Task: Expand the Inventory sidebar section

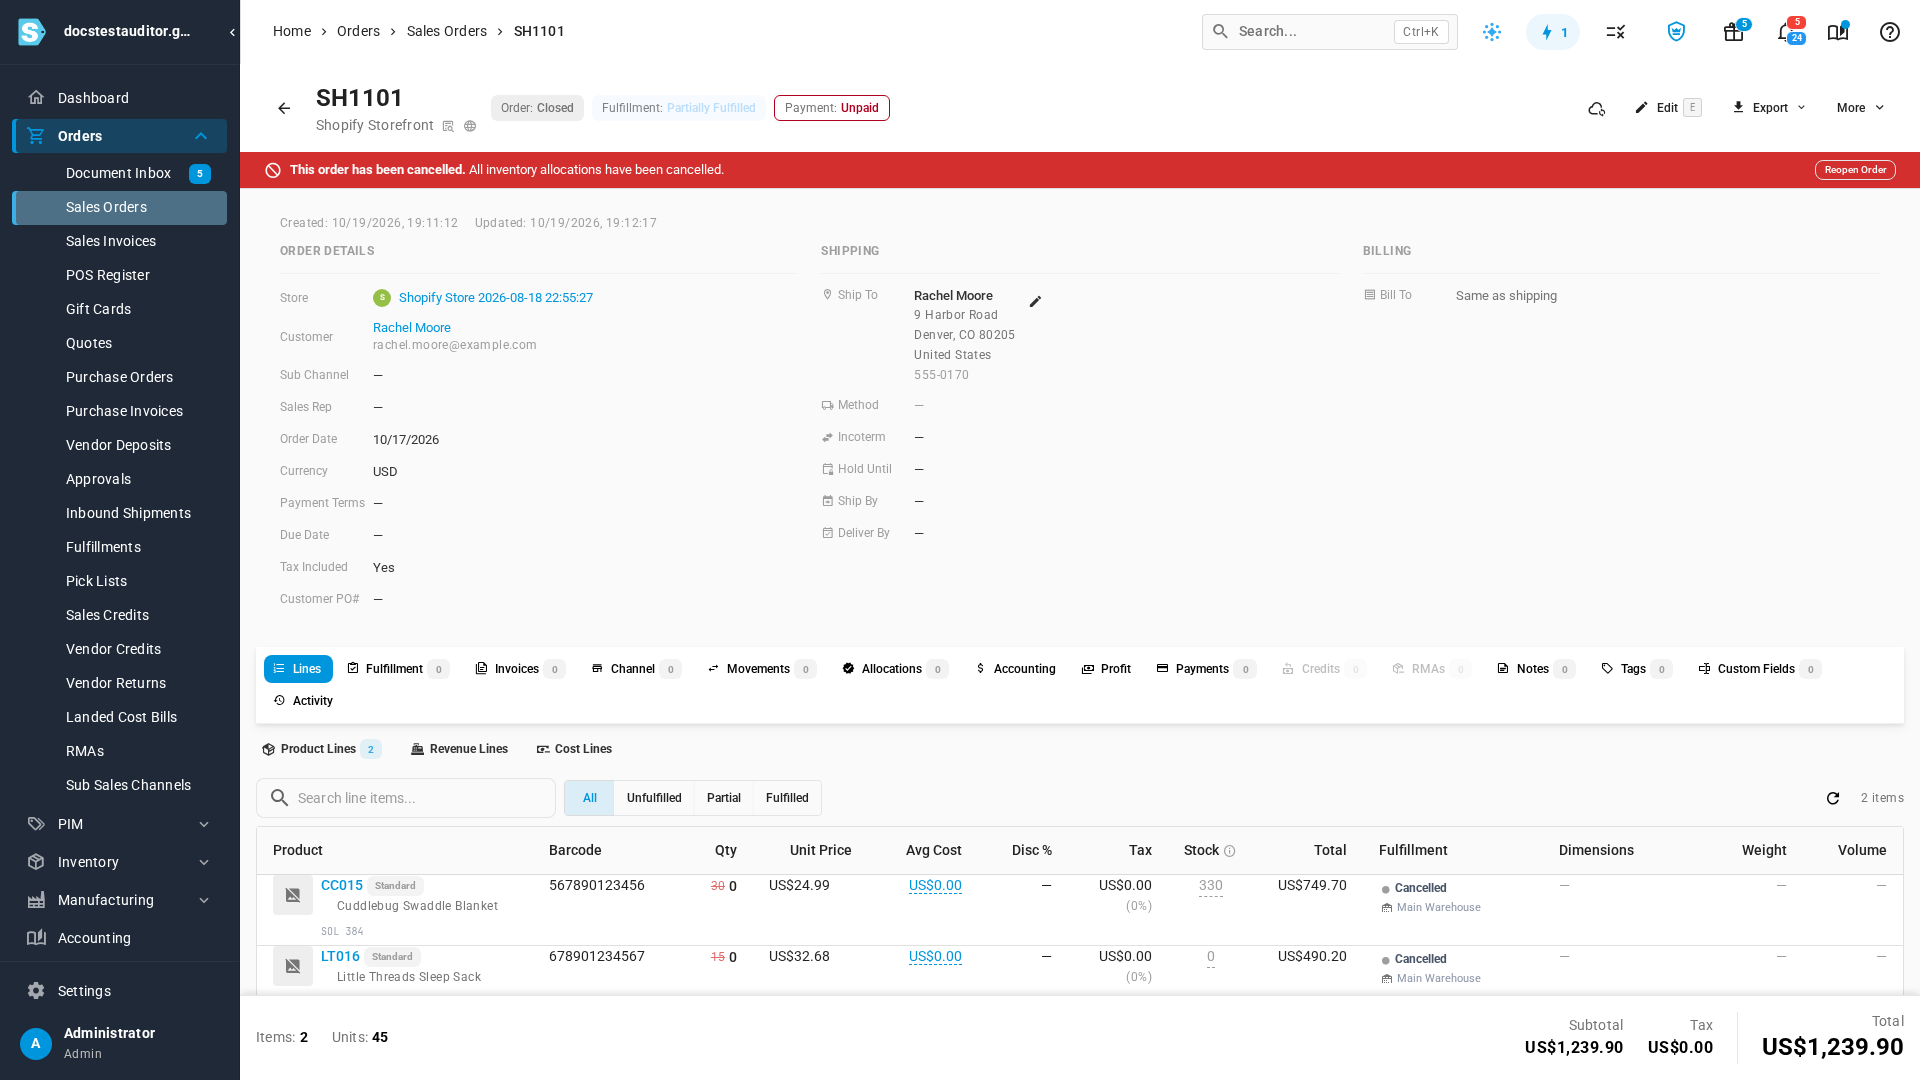Action: click(x=204, y=862)
